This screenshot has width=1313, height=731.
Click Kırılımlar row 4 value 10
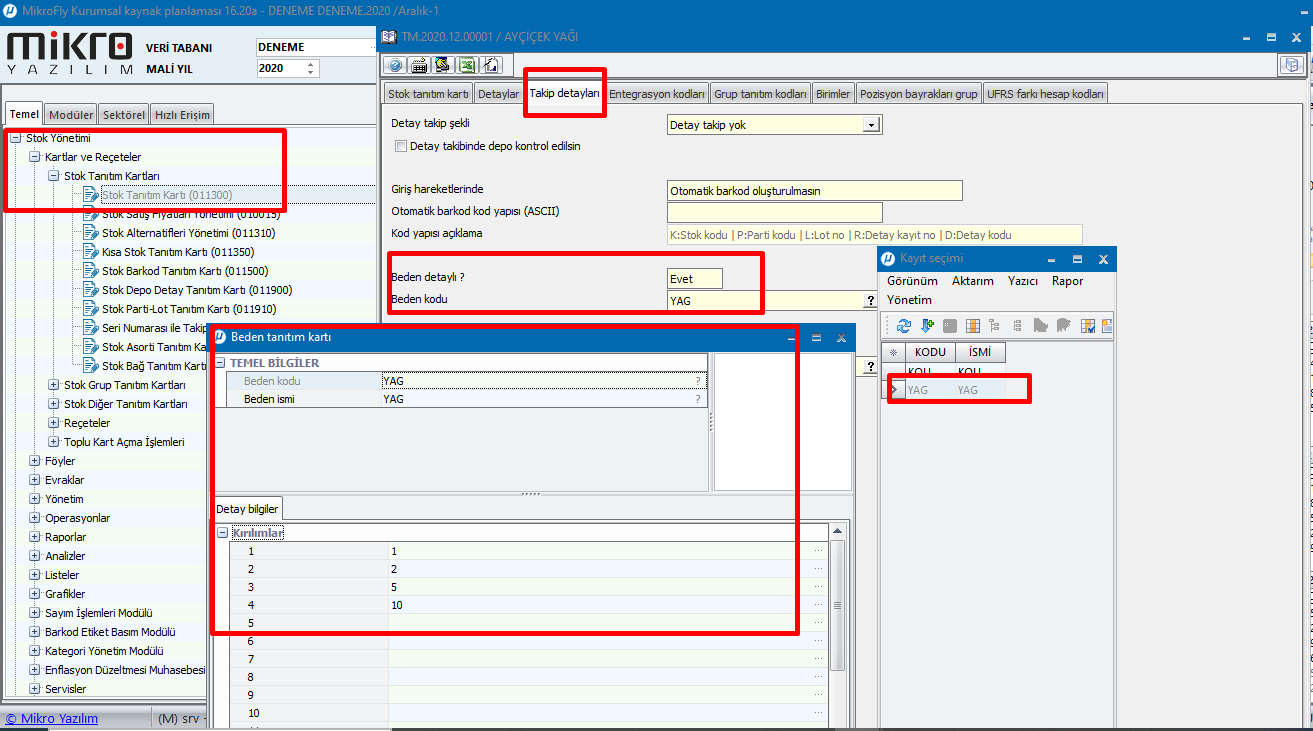[x=608, y=605]
